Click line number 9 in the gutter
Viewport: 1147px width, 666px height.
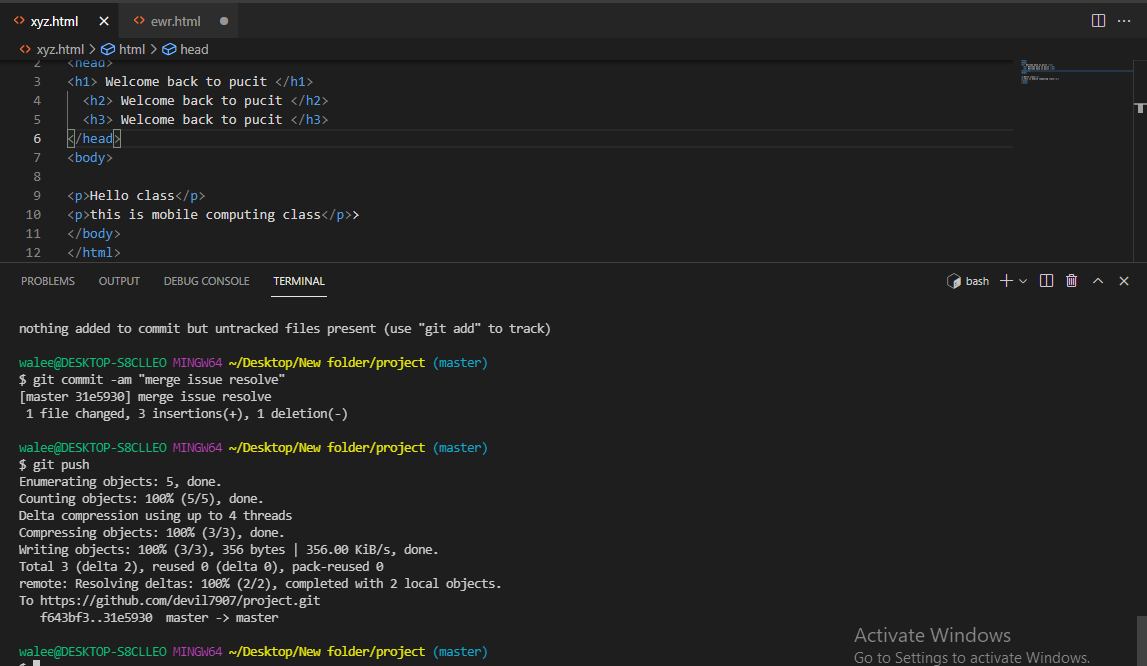(37, 195)
